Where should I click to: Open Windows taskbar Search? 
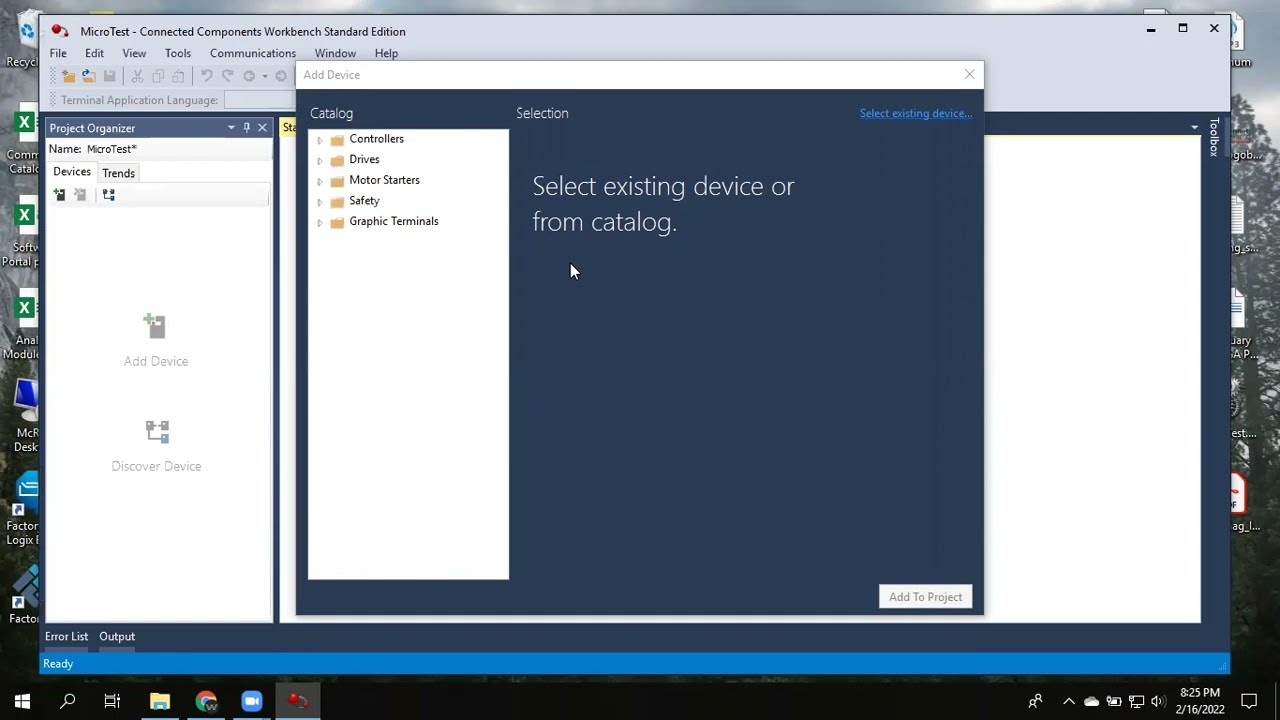point(68,701)
